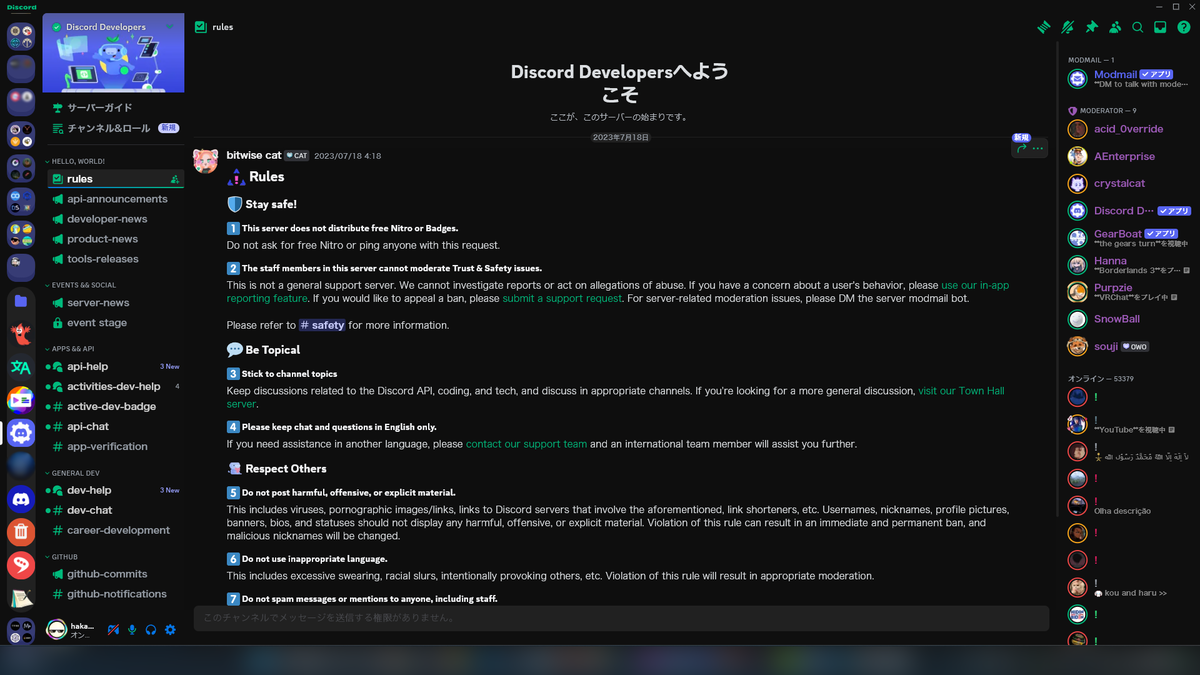Image resolution: width=1200 pixels, height=675 pixels.
Task: Open the active-dev-badge channel
Action: click(116, 407)
